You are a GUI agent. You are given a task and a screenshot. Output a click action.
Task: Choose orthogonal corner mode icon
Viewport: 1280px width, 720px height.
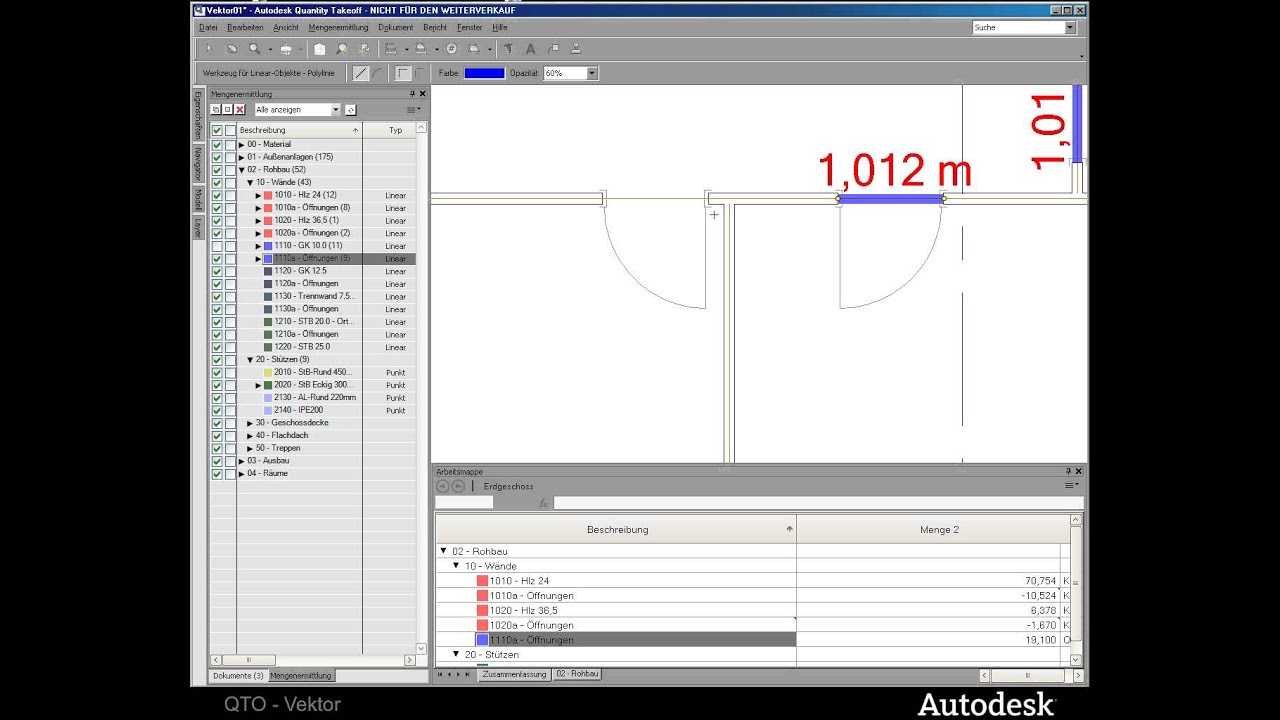pos(403,73)
